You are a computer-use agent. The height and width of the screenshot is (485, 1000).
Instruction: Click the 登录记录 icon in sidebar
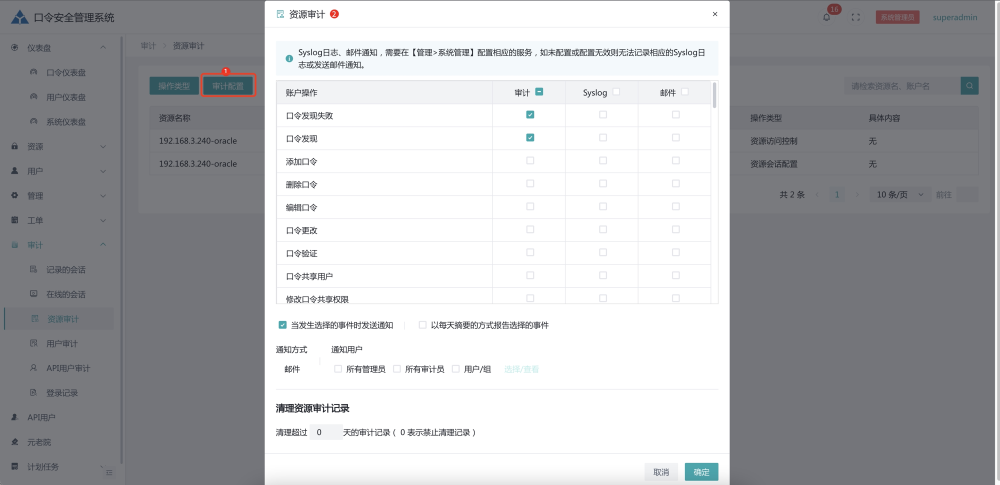point(34,393)
